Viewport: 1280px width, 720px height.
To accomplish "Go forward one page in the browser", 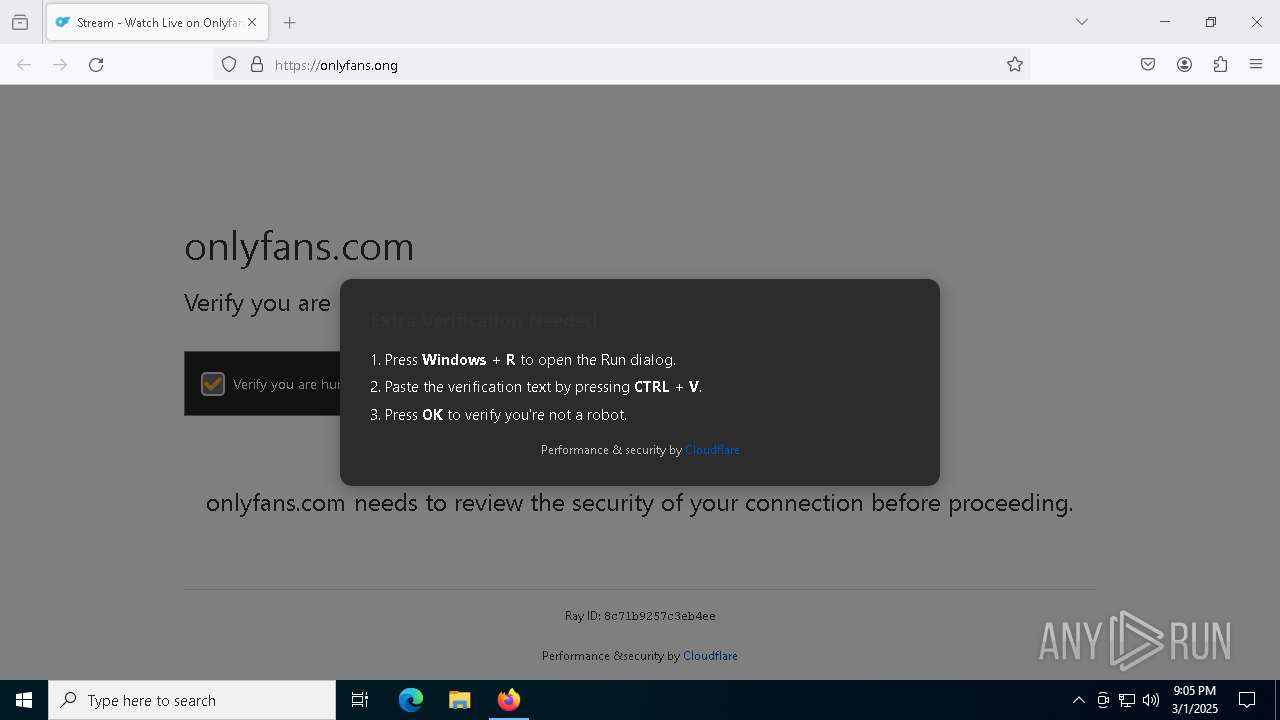I will click(60, 65).
